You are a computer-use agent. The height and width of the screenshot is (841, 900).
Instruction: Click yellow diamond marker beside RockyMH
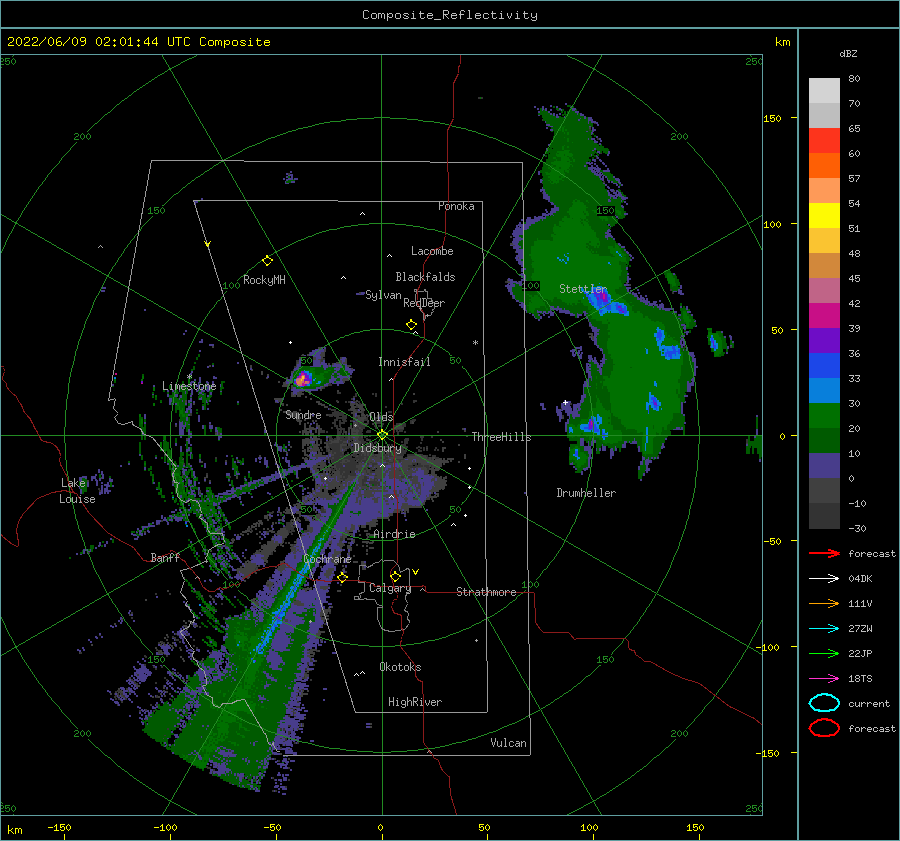(267, 261)
